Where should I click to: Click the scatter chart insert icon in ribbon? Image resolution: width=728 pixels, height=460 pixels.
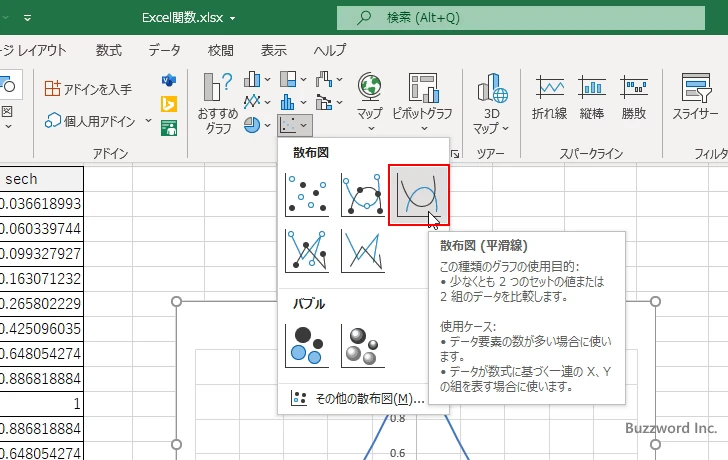point(288,125)
